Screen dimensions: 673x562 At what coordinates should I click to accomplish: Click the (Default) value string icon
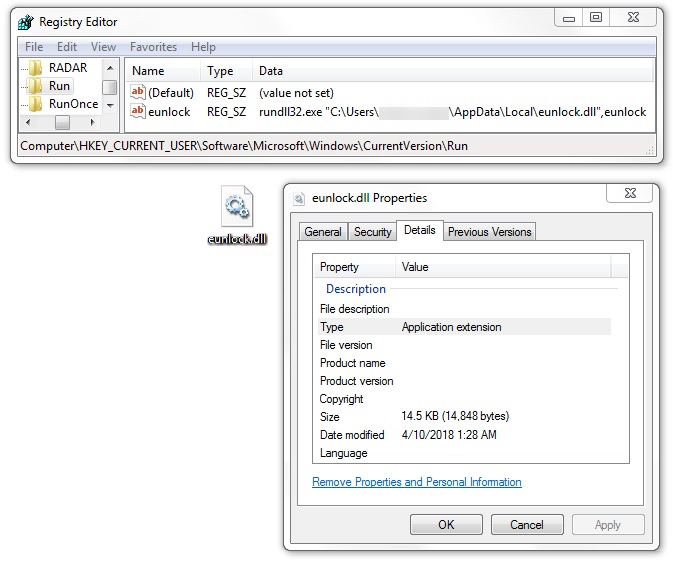(x=138, y=92)
